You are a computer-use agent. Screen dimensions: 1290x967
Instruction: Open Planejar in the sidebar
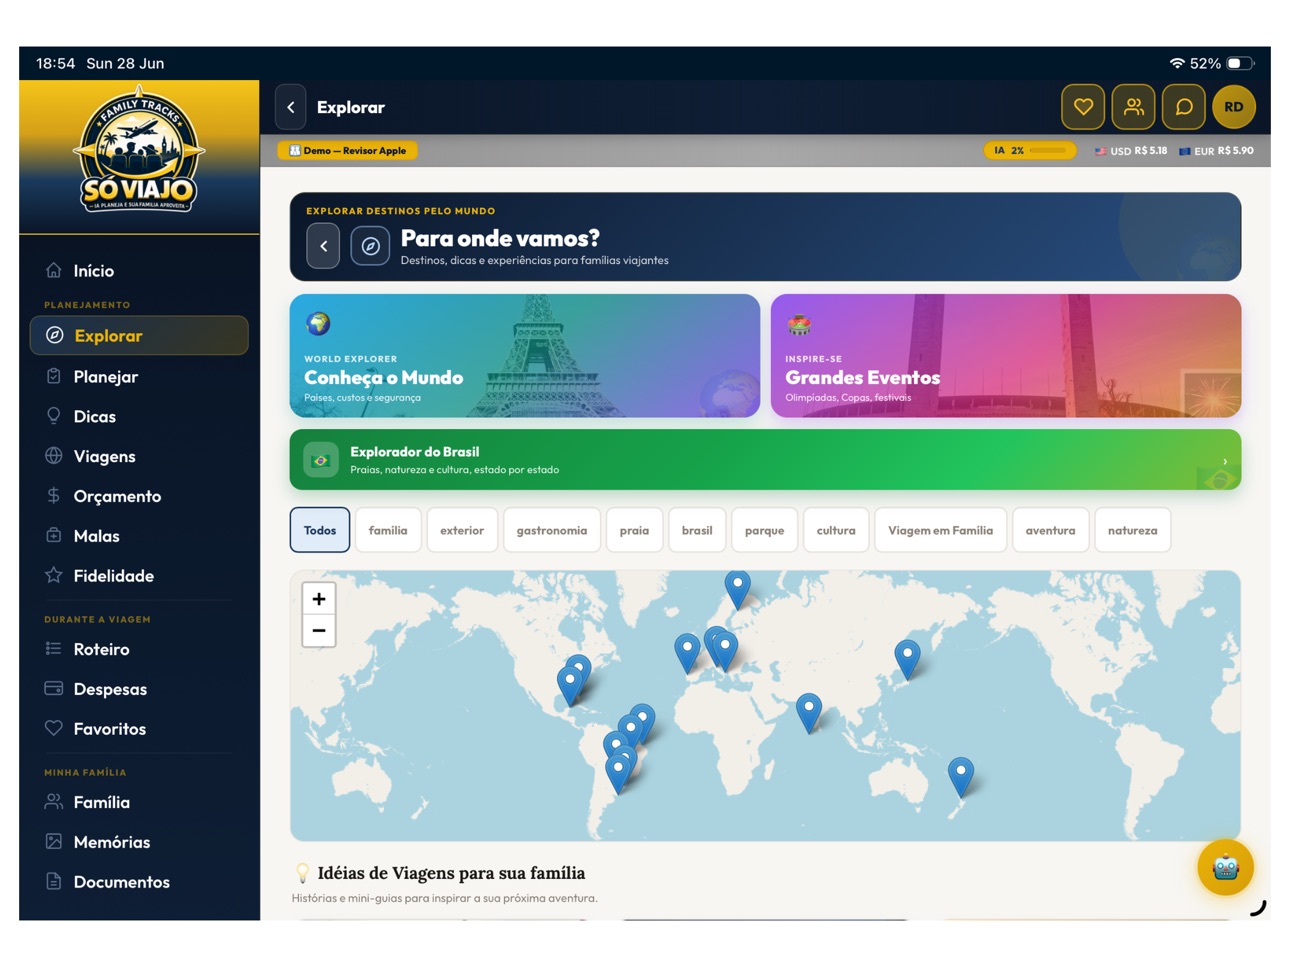tap(139, 377)
